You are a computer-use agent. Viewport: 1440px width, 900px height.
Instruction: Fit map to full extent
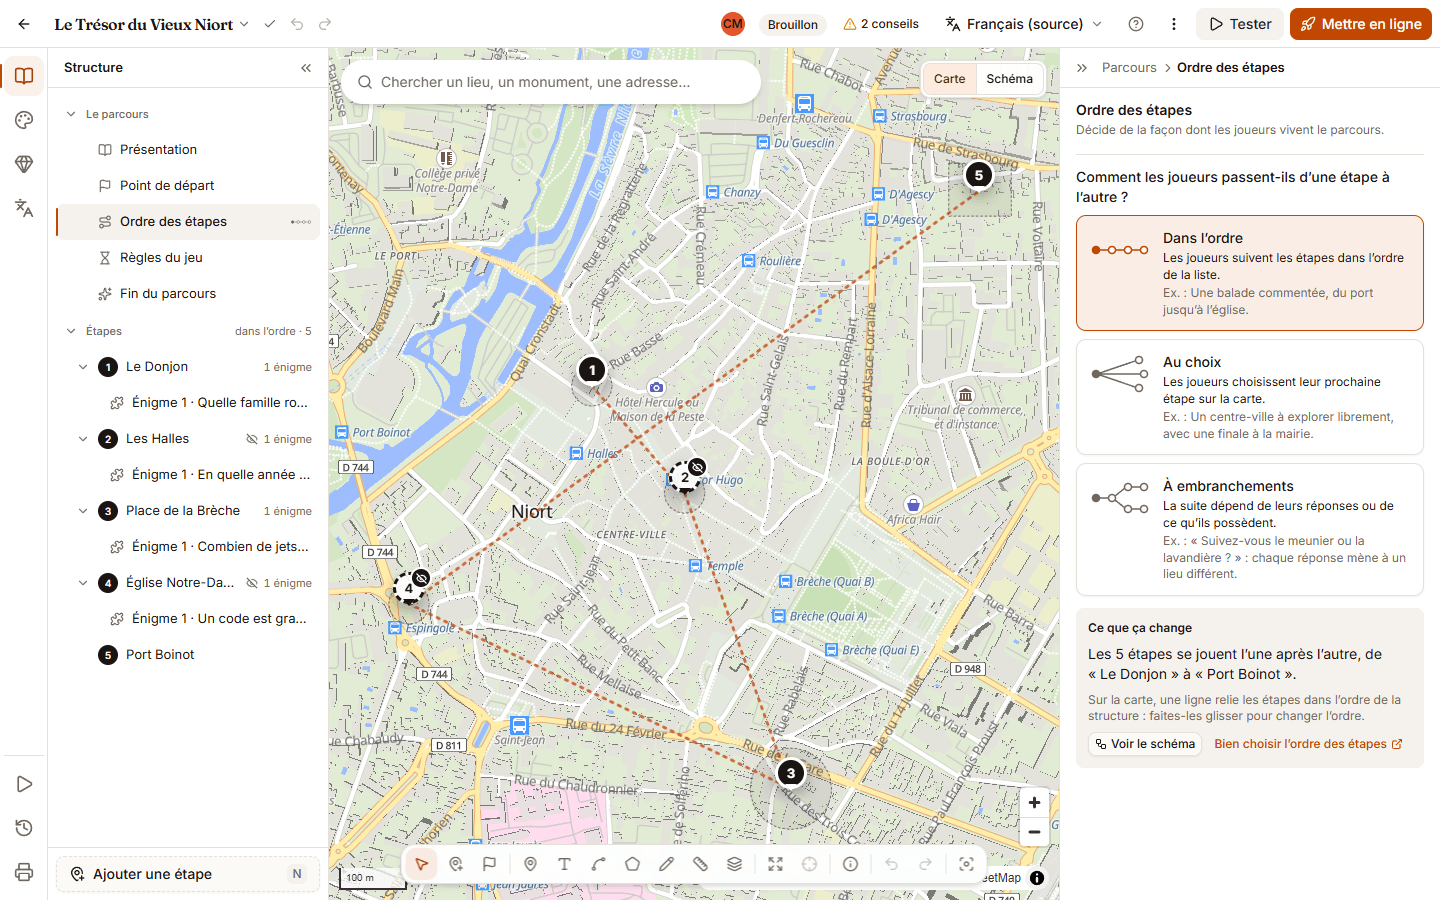coord(775,864)
